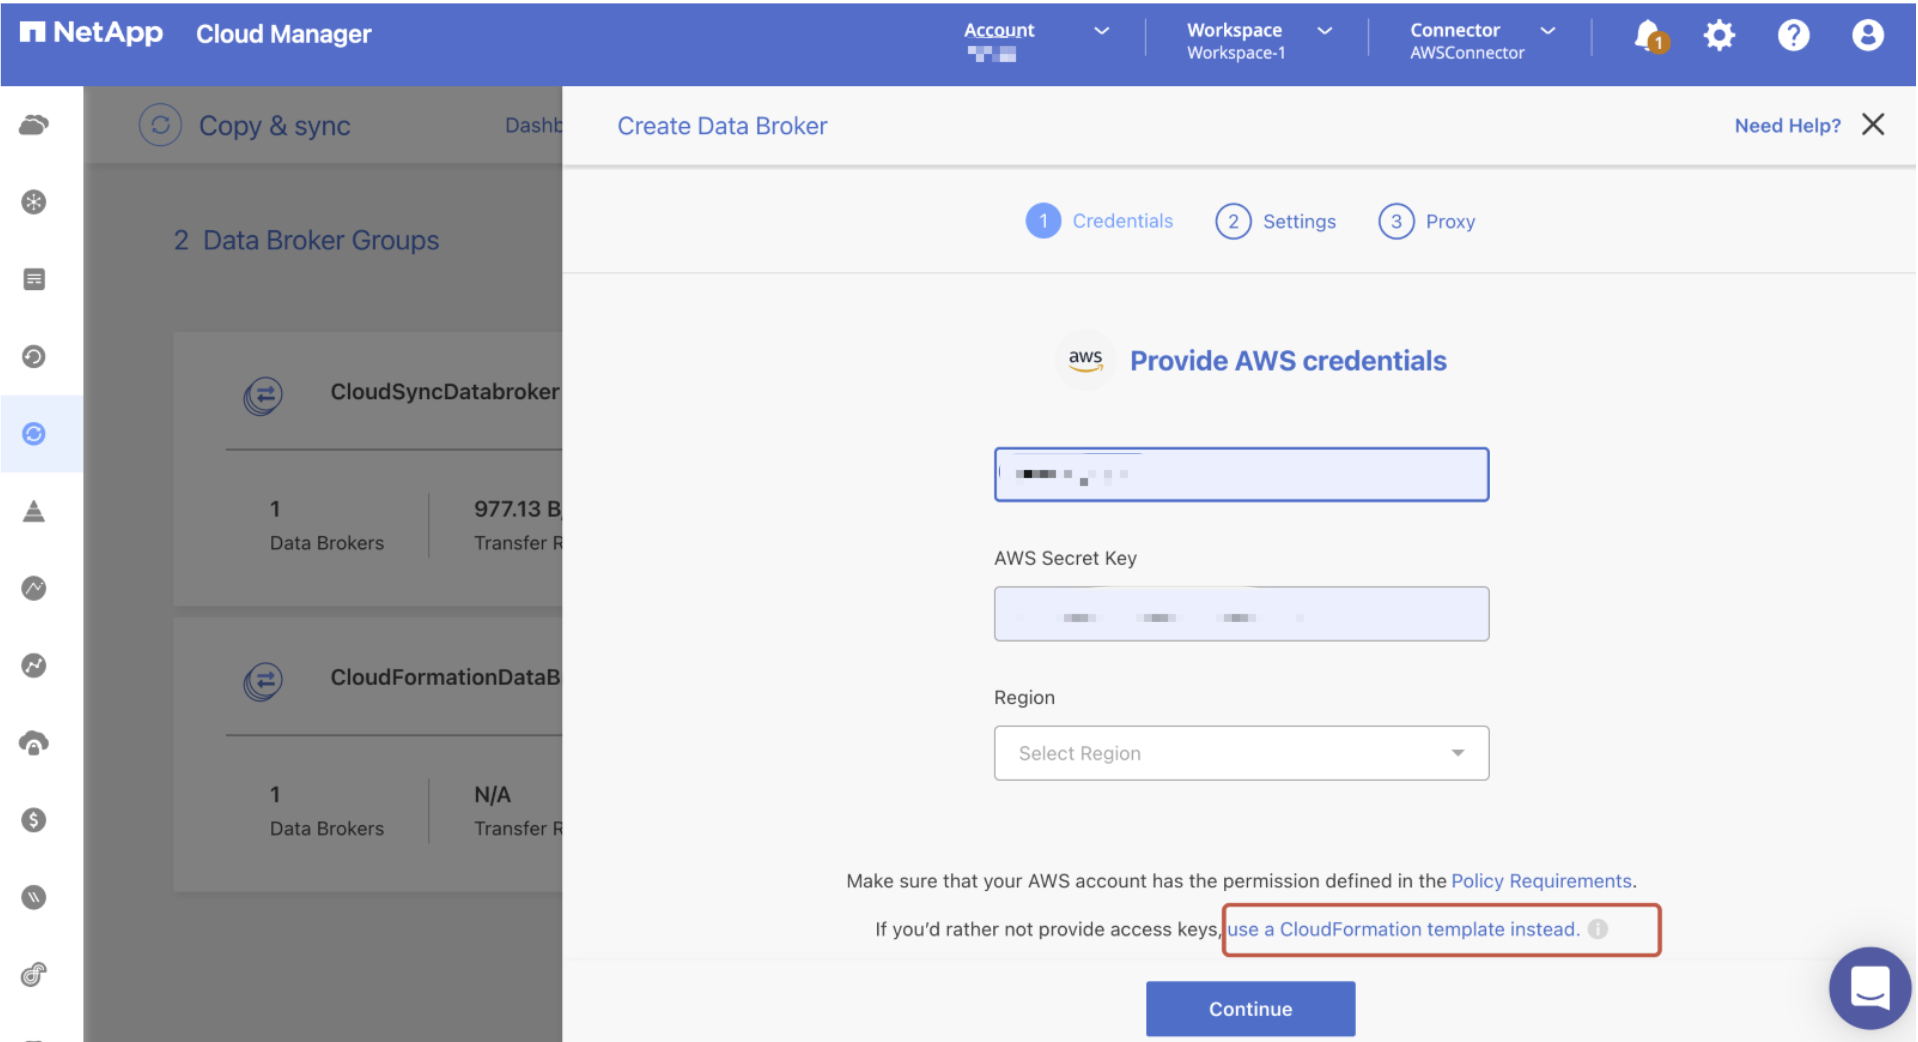Click the CloudFormationDataBroker group name
The image size is (1918, 1042).
[x=446, y=677]
